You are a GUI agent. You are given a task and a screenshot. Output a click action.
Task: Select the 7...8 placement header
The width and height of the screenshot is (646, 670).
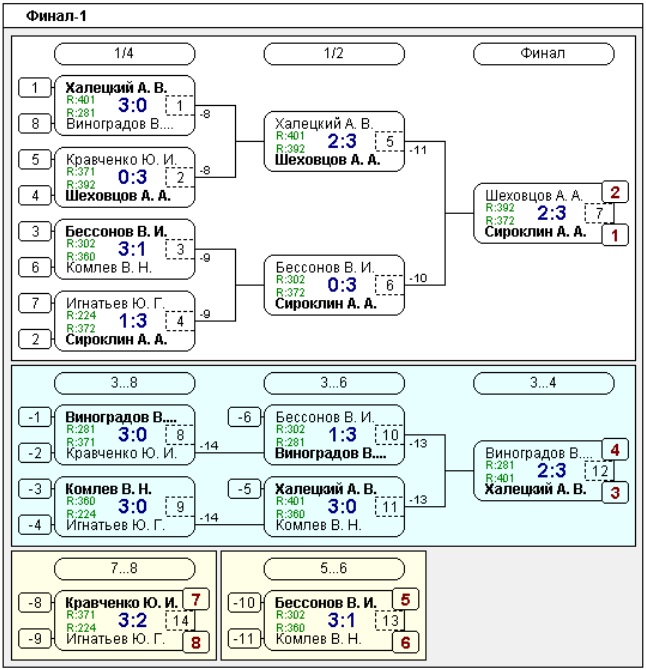click(x=124, y=568)
